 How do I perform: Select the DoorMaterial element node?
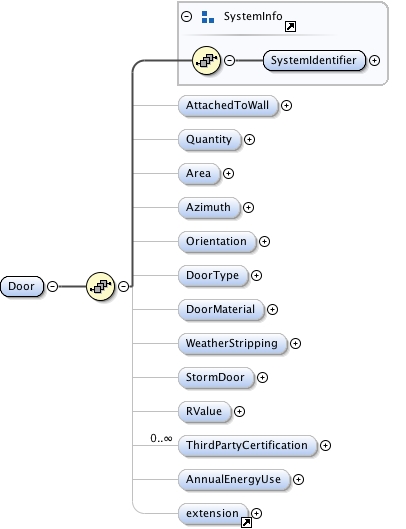pos(221,309)
